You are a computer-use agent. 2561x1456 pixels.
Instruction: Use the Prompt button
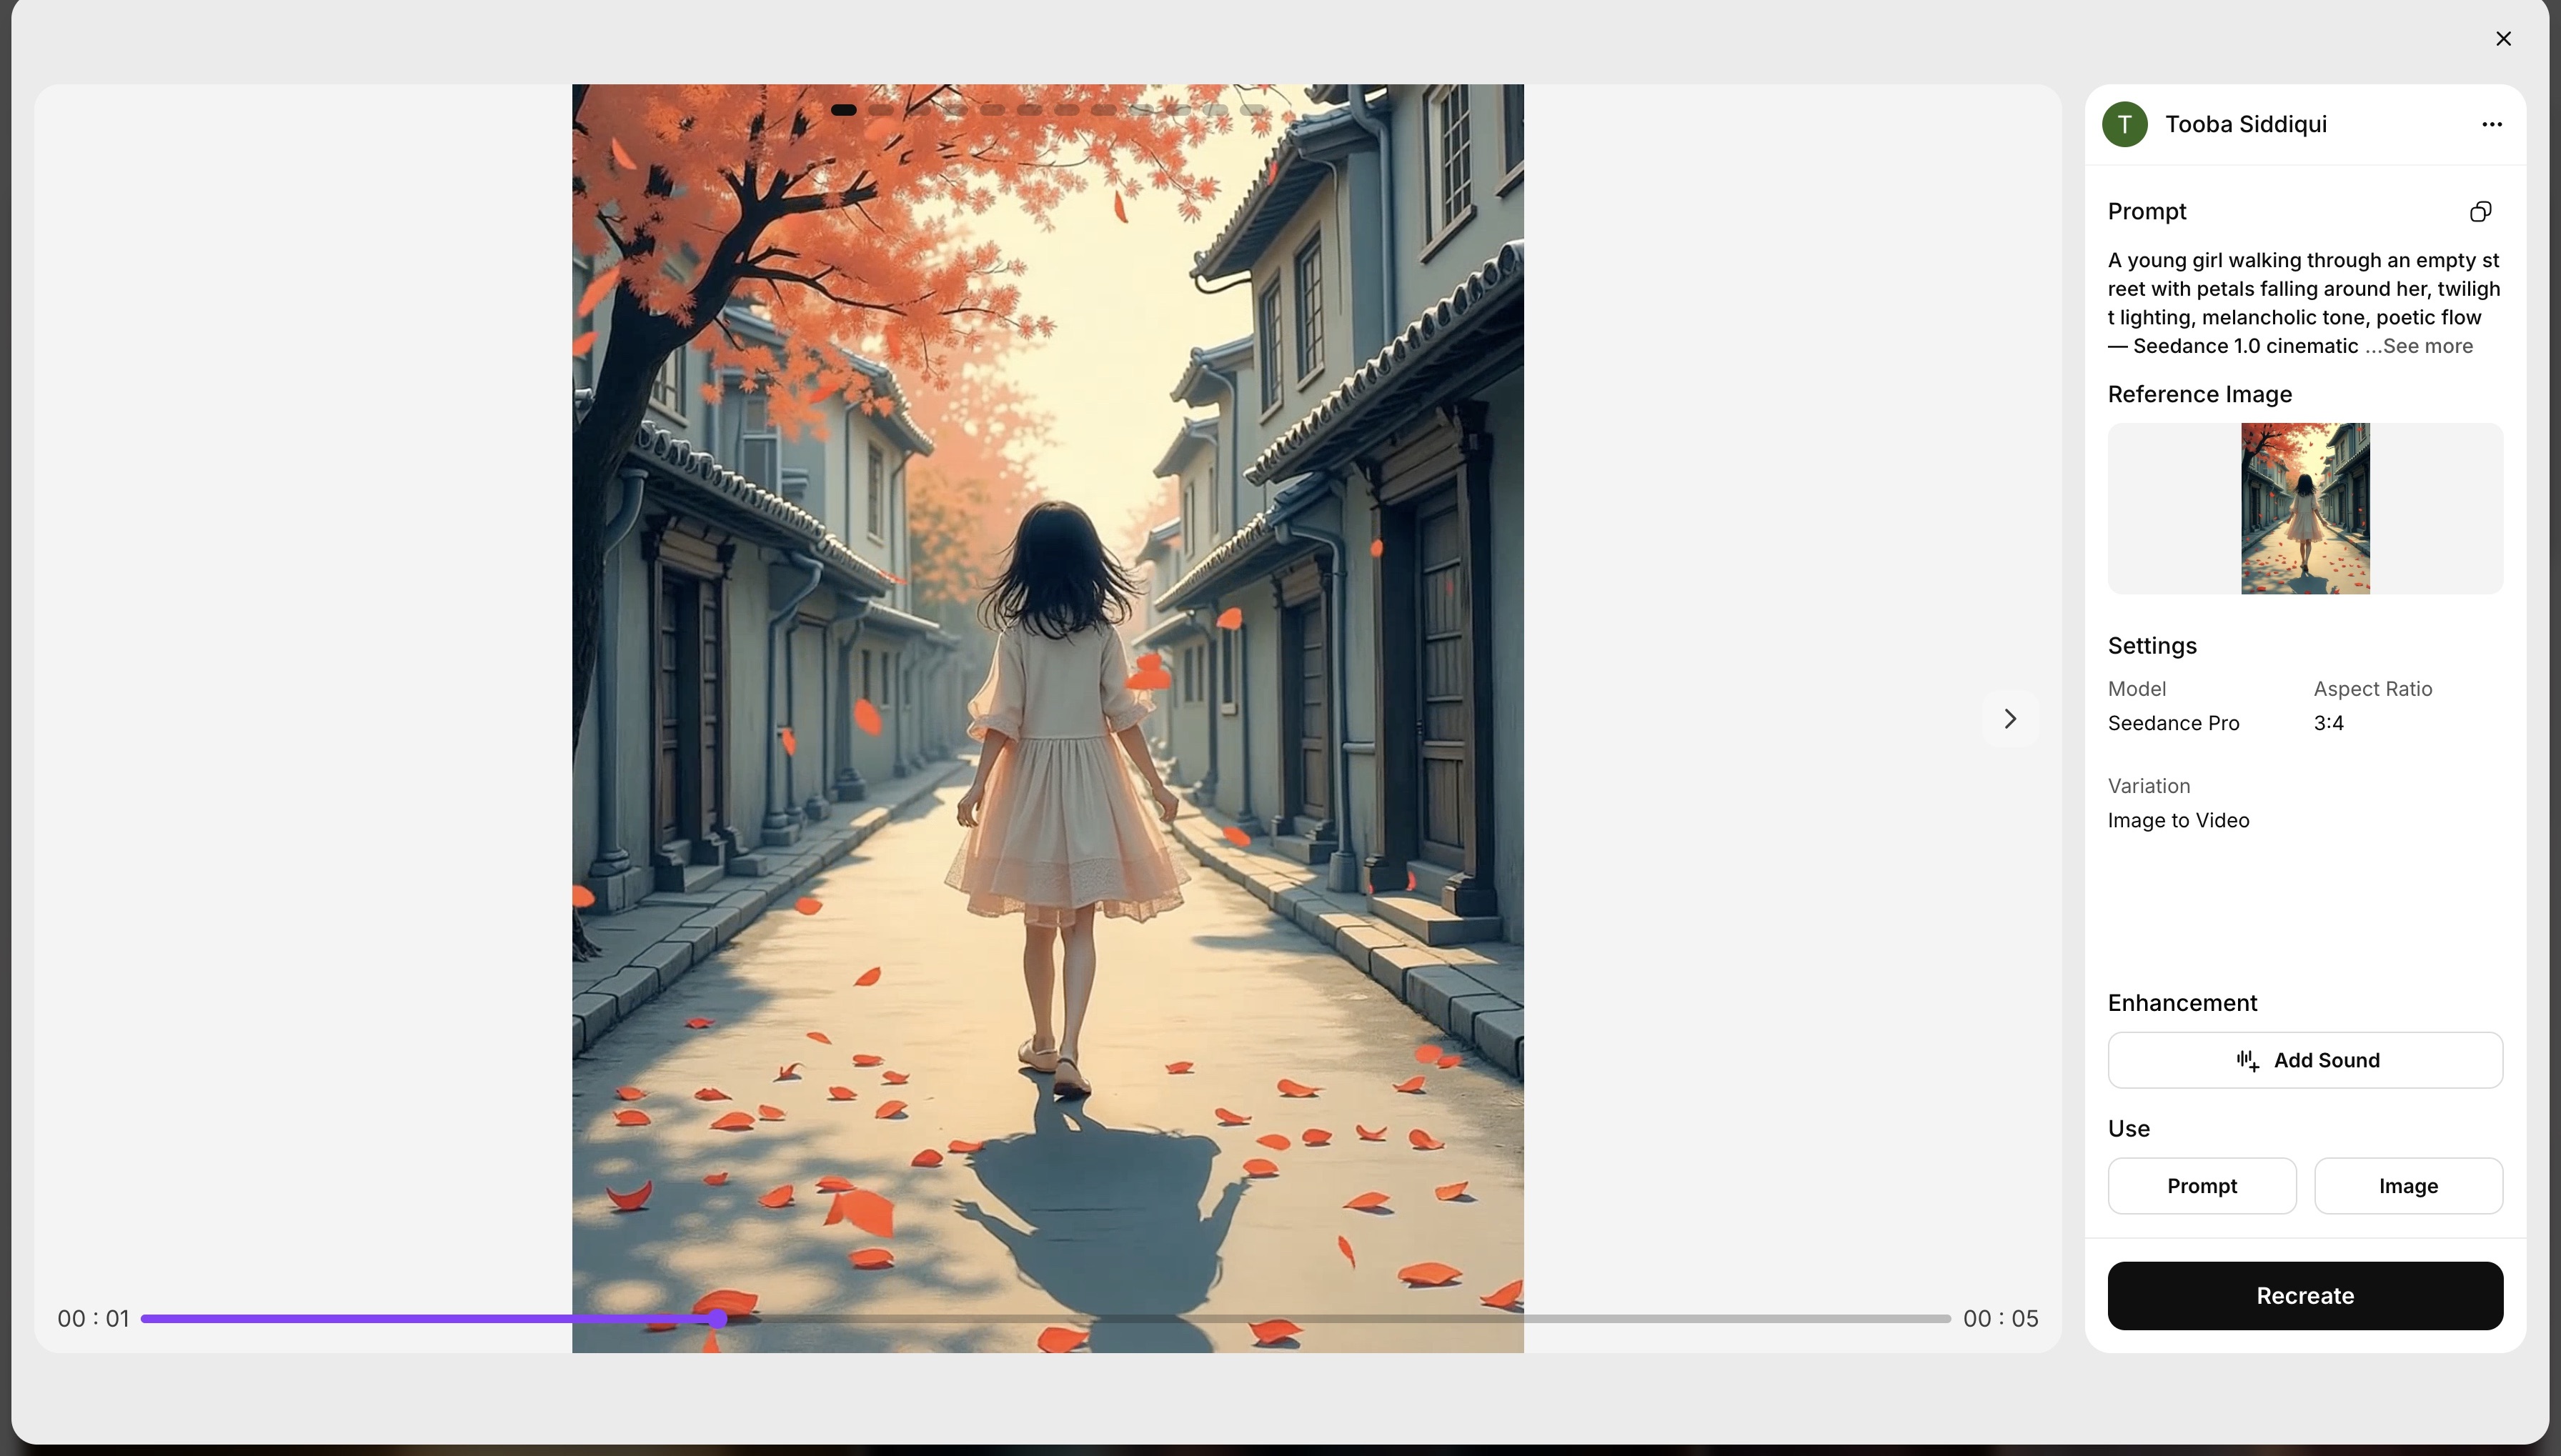click(2202, 1186)
